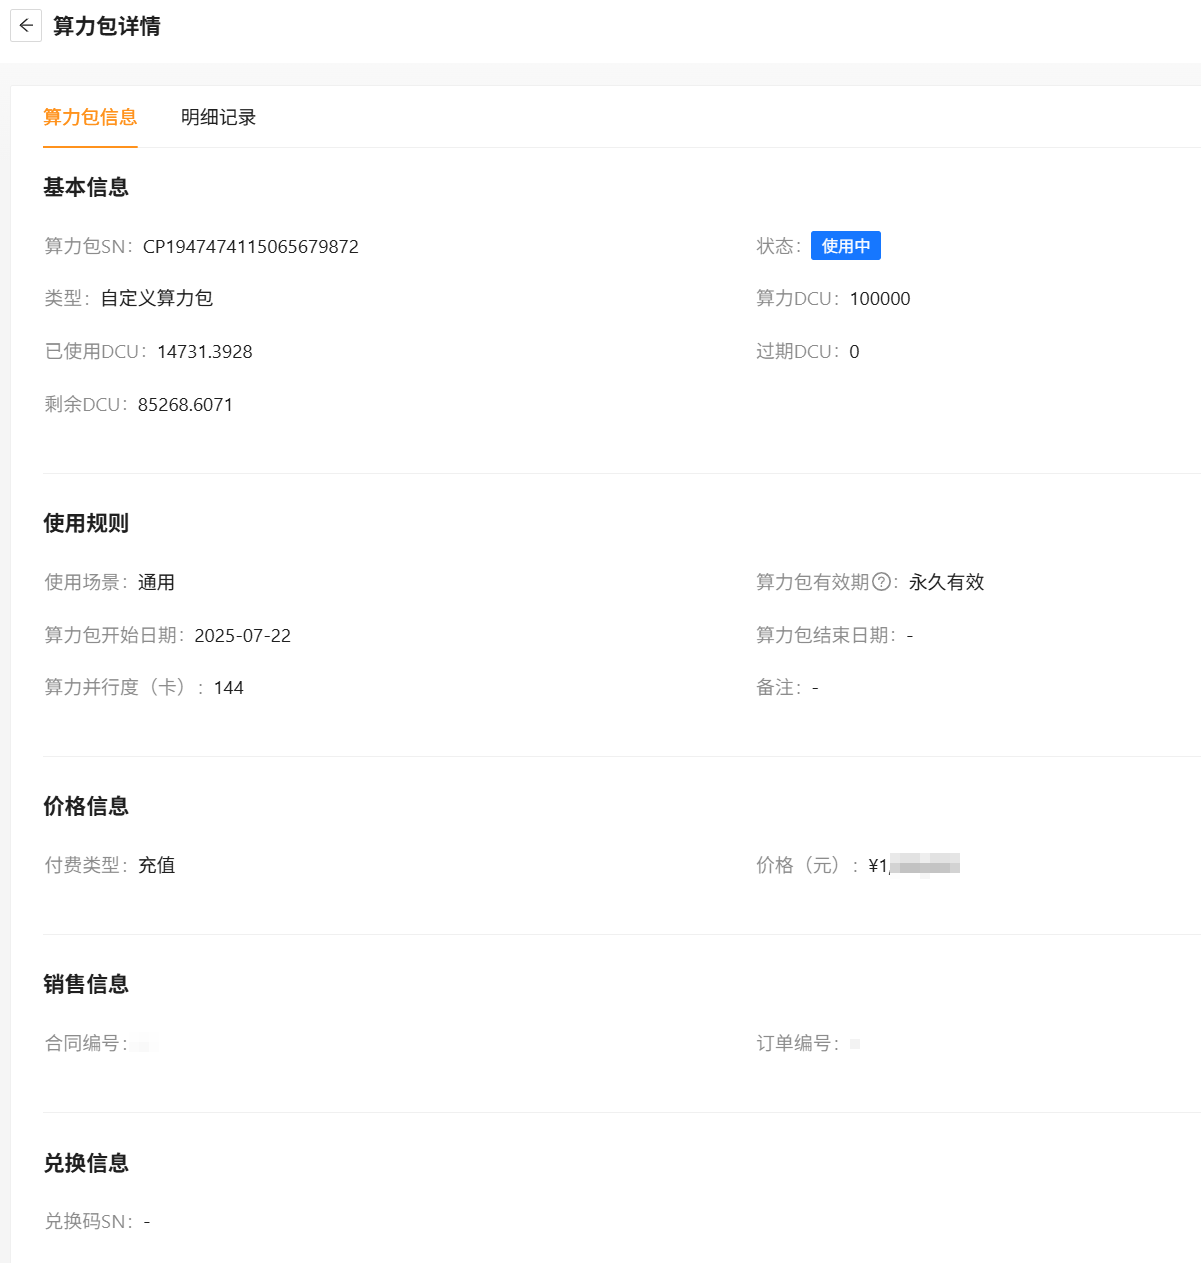This screenshot has width=1201, height=1263.
Task: Click the used DCU value 14731.3928
Action: (205, 352)
